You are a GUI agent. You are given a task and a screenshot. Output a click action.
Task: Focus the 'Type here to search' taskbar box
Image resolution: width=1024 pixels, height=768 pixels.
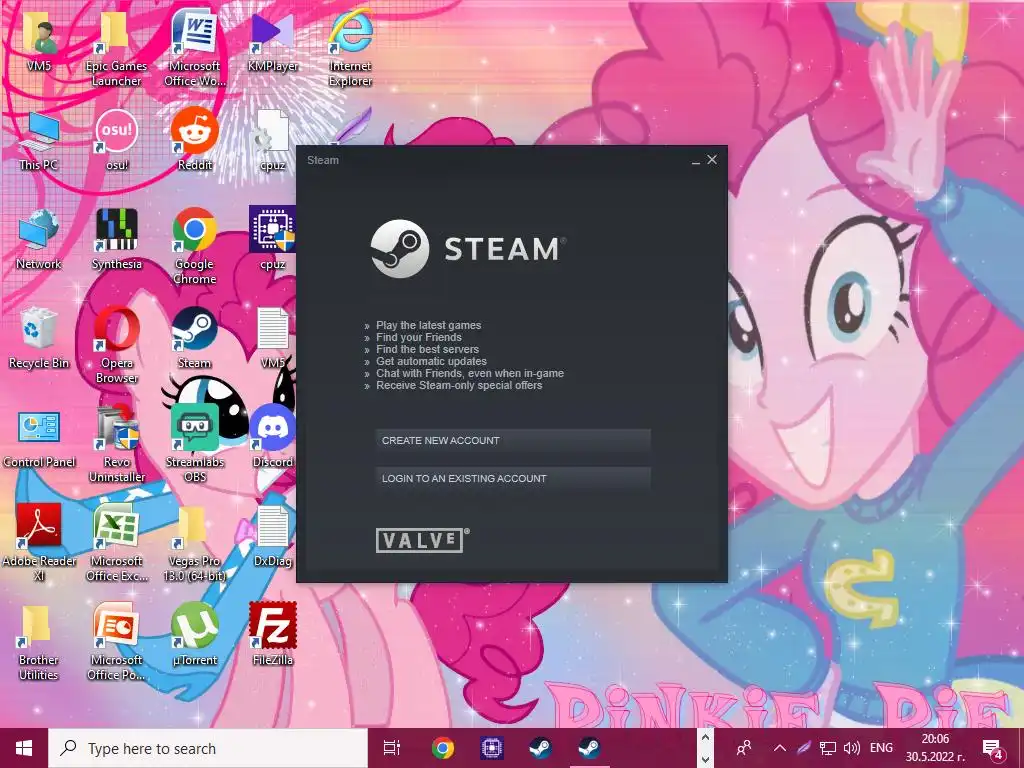(x=208, y=748)
